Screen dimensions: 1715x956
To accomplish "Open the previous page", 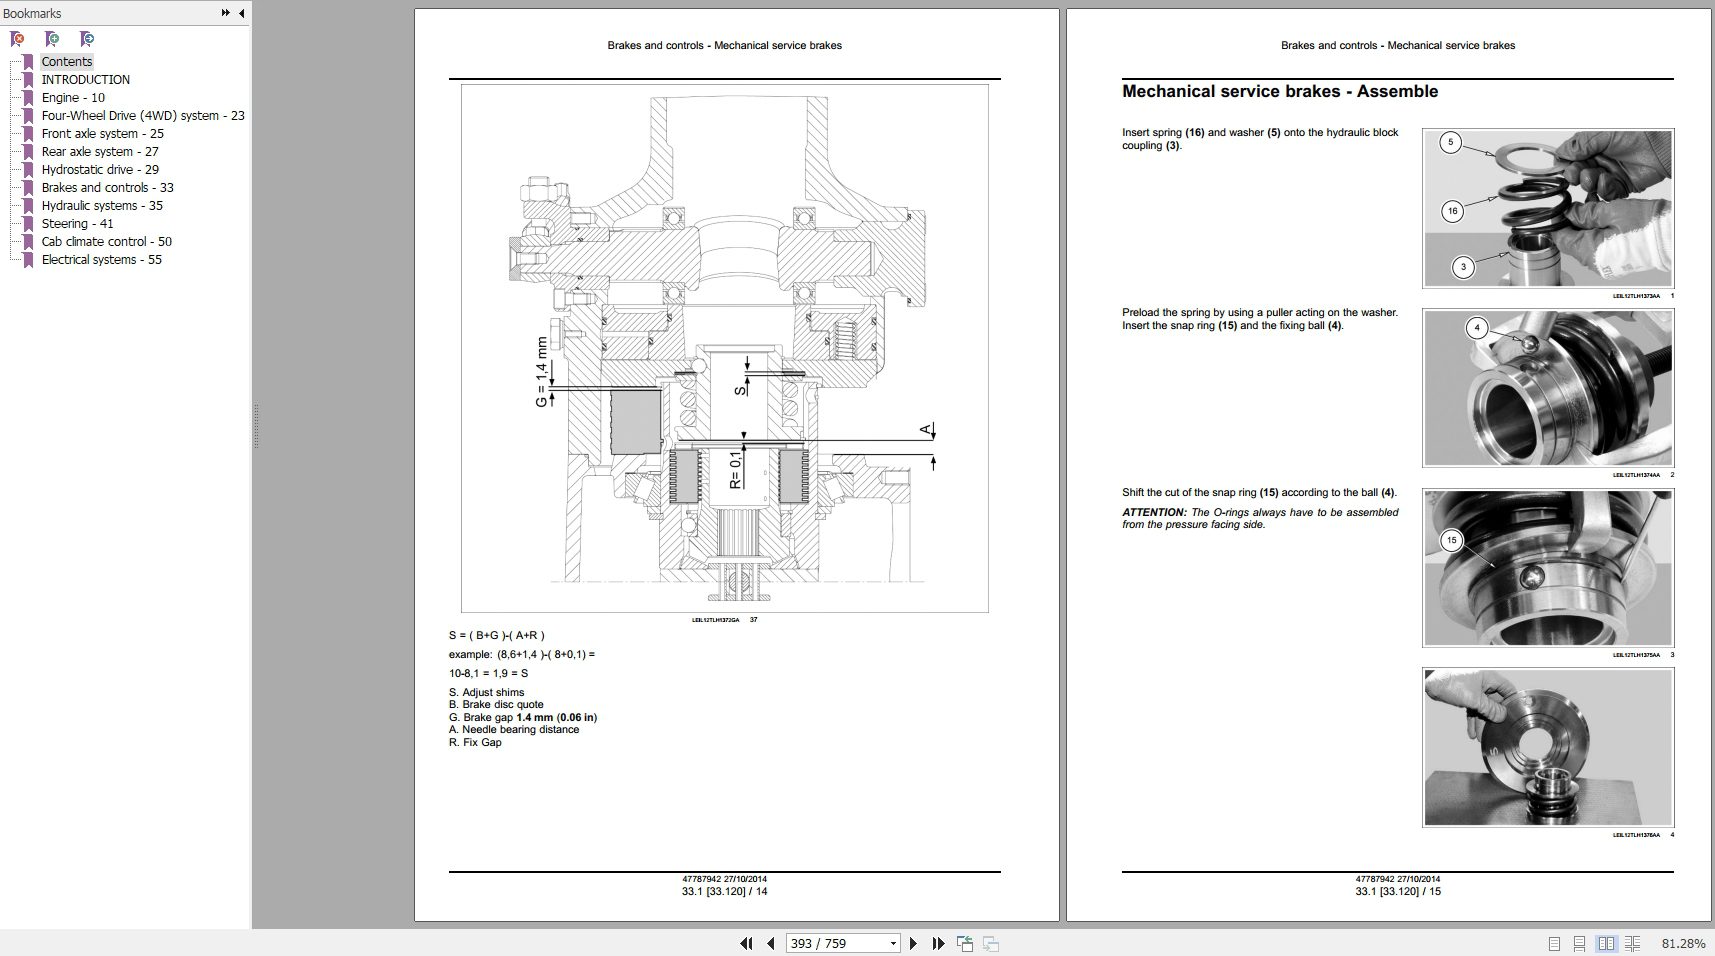I will point(770,943).
